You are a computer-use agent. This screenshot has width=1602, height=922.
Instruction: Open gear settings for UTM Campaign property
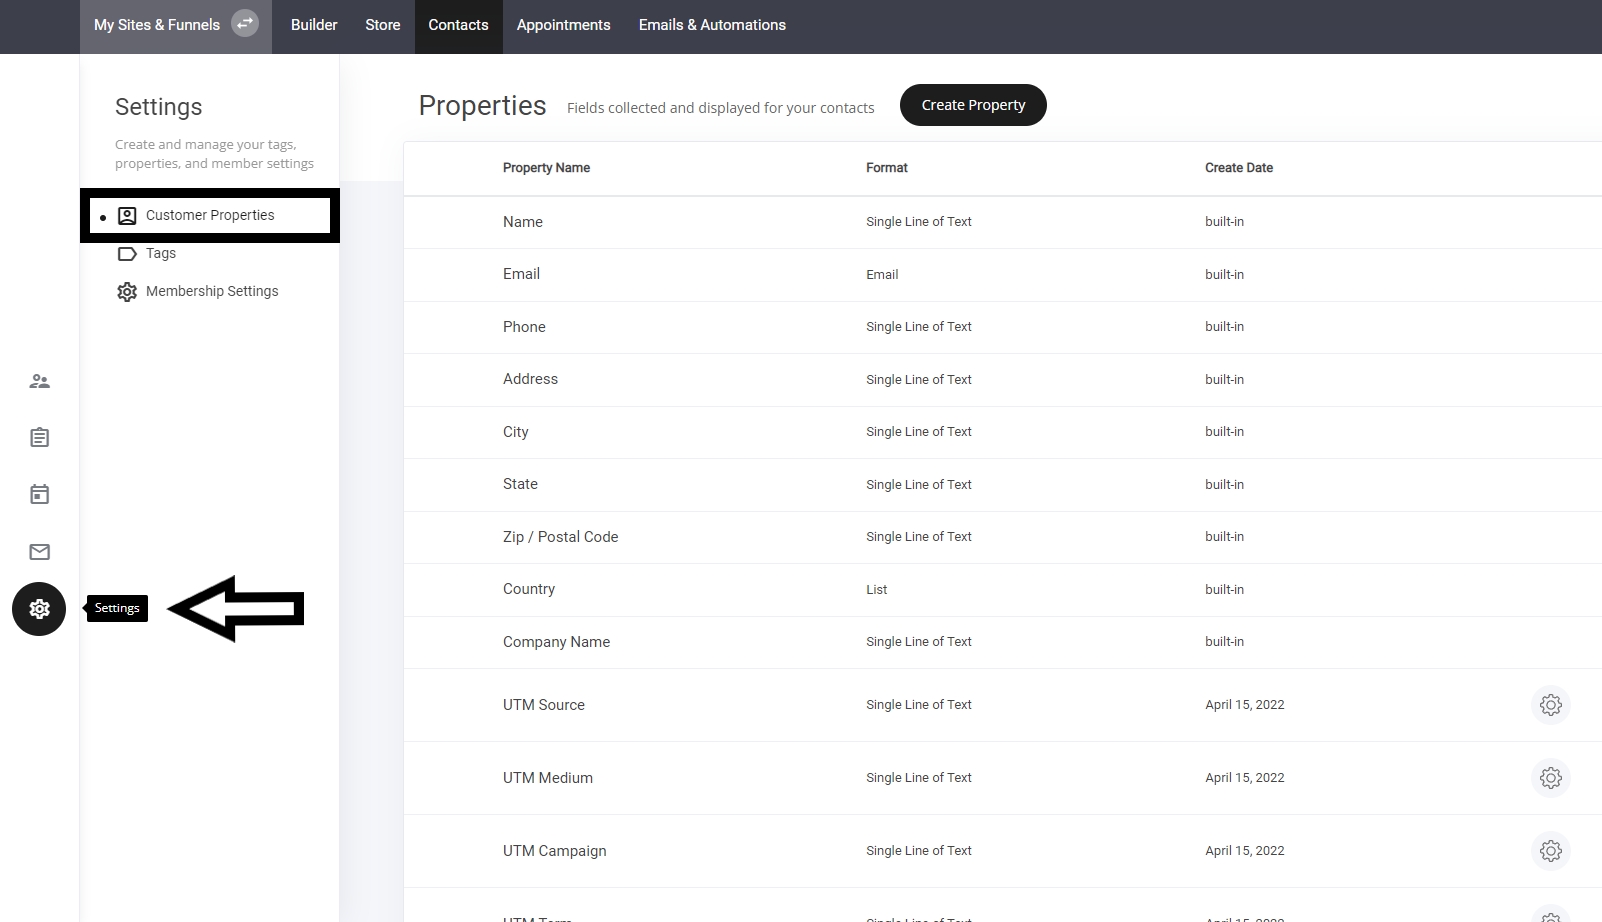coord(1550,851)
